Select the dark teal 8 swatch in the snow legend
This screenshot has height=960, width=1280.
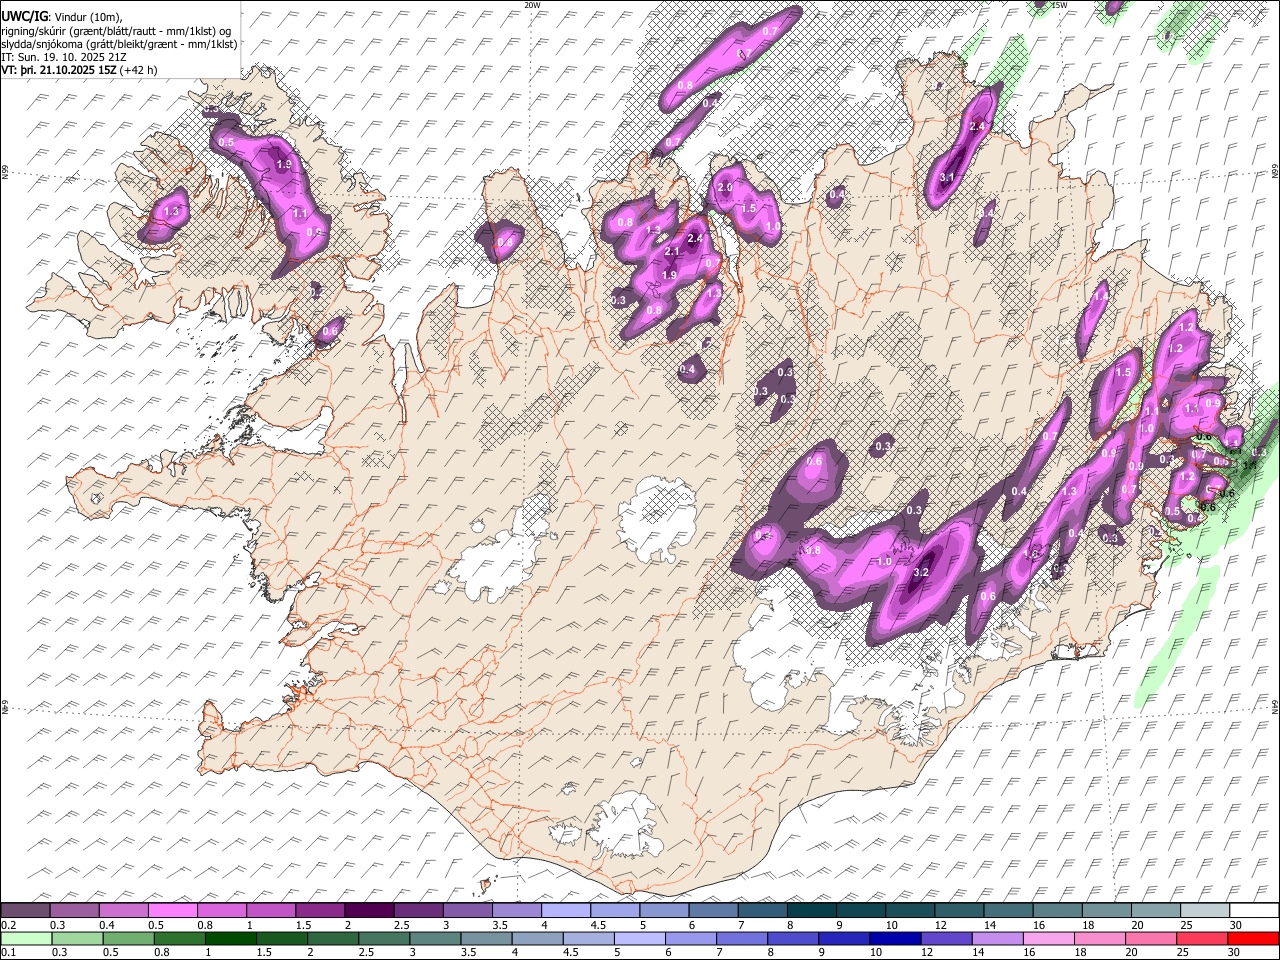pos(811,910)
